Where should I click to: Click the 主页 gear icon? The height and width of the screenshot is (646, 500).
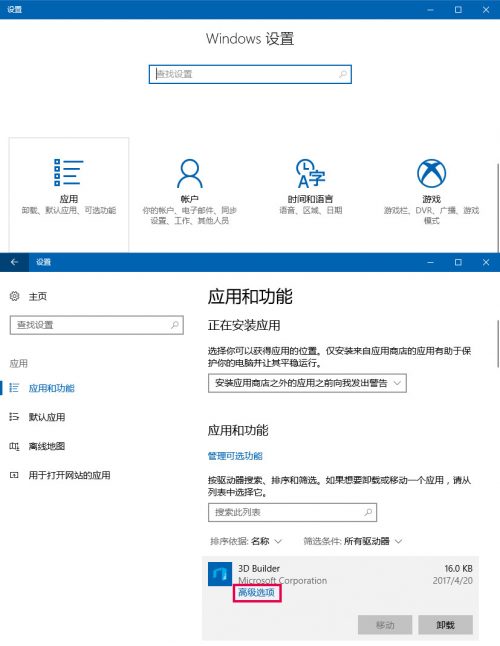click(14, 296)
